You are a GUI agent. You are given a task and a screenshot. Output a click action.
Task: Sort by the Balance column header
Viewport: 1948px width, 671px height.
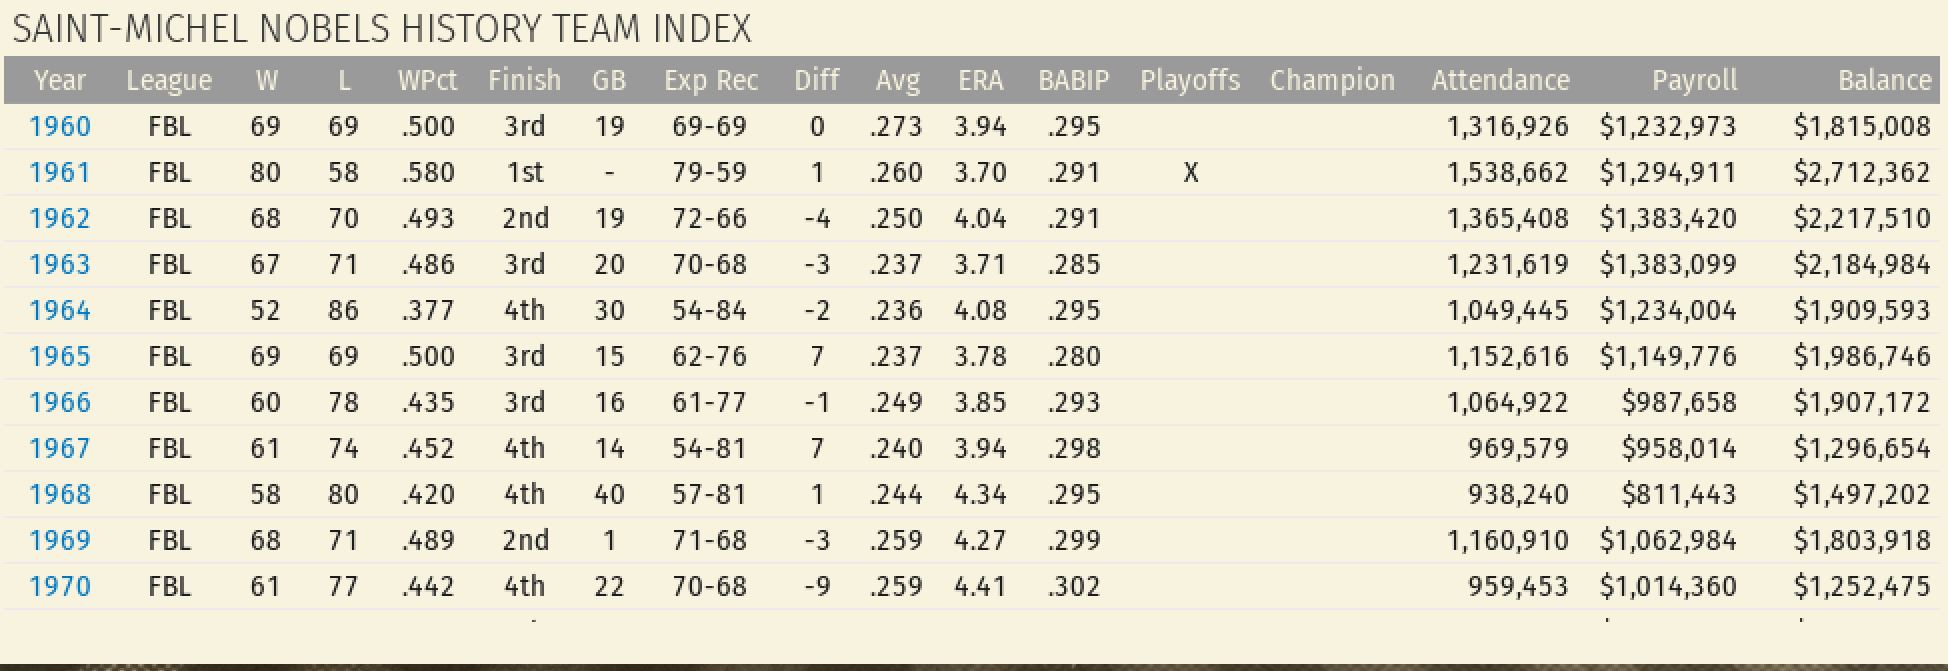(x=1884, y=81)
